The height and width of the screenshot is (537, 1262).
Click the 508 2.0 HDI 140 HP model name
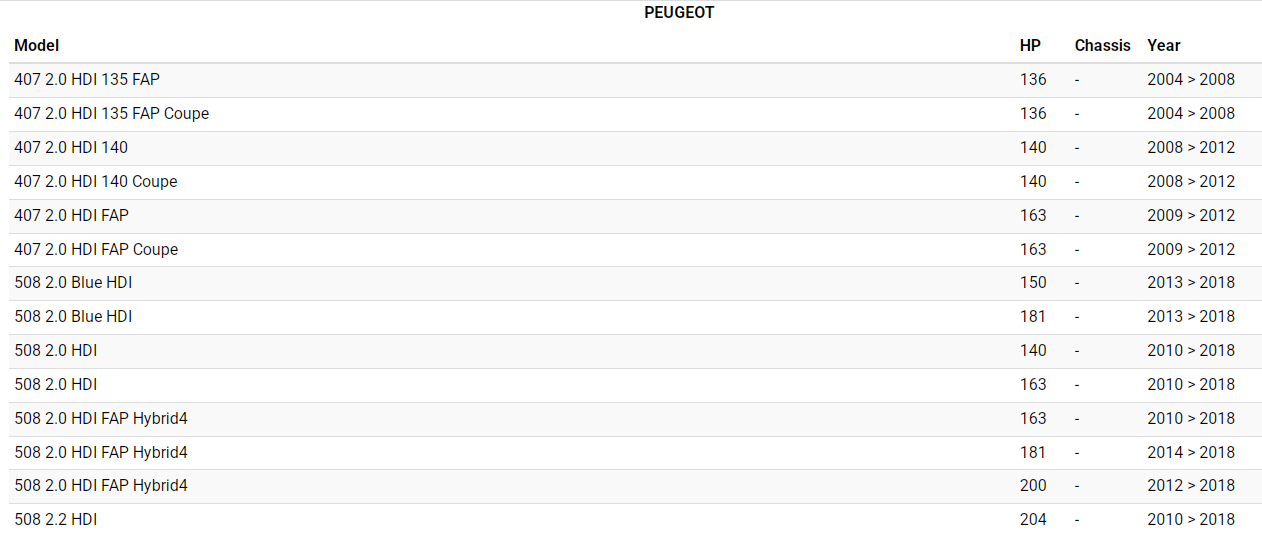point(56,350)
